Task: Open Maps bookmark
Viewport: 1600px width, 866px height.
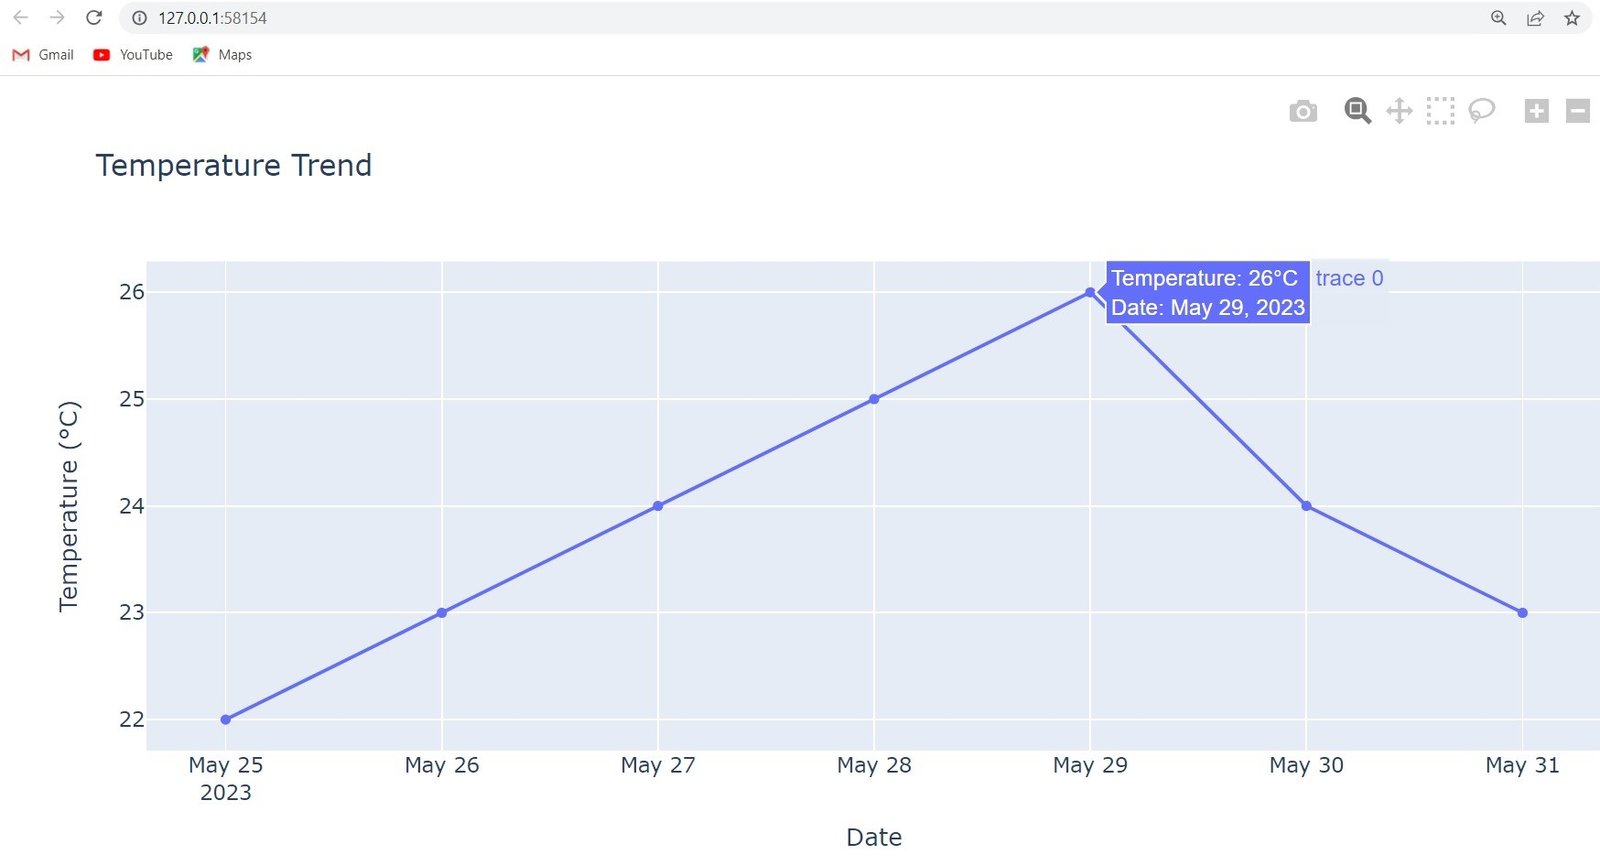Action: coord(222,55)
